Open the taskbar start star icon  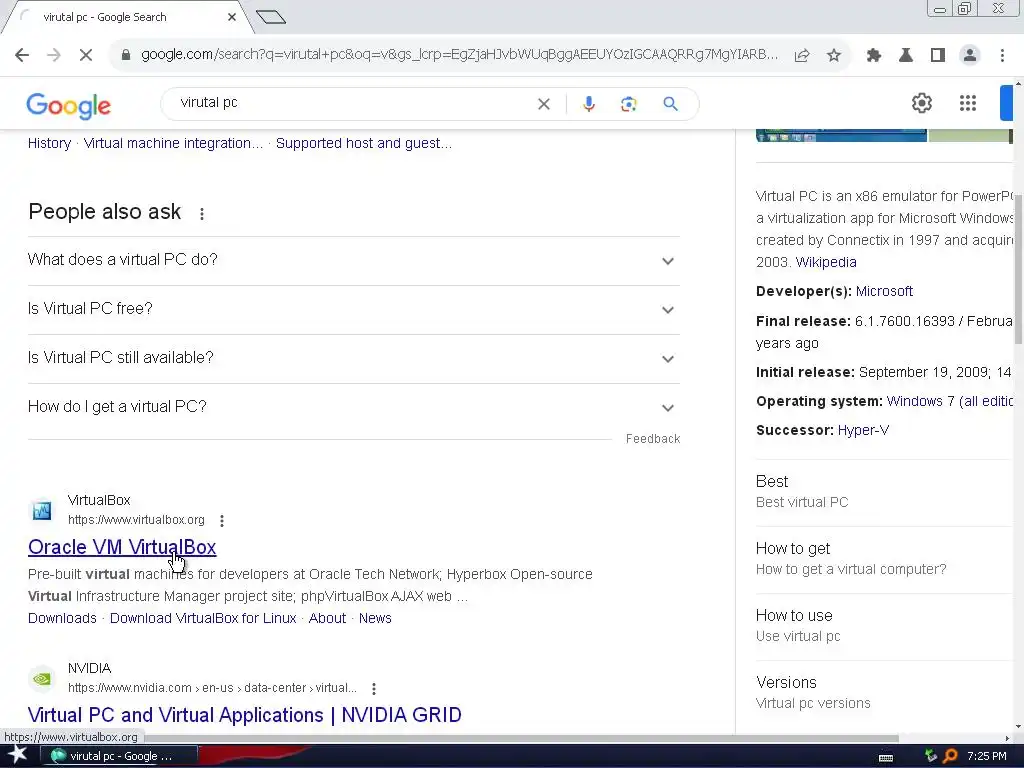coord(18,755)
